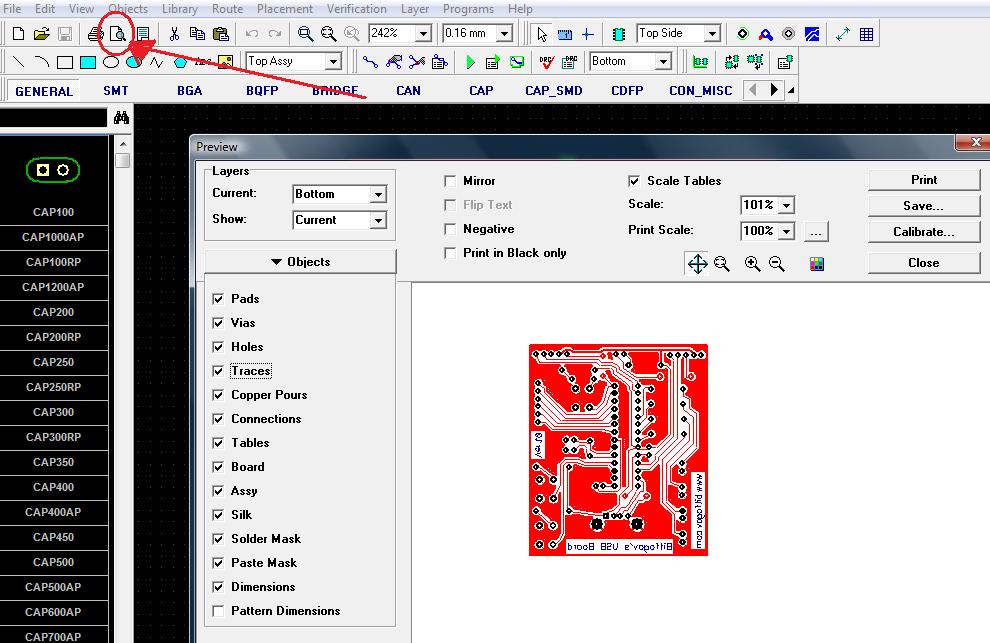990x643 pixels.
Task: Select the Place Copper Pour icon
Action: (812, 34)
